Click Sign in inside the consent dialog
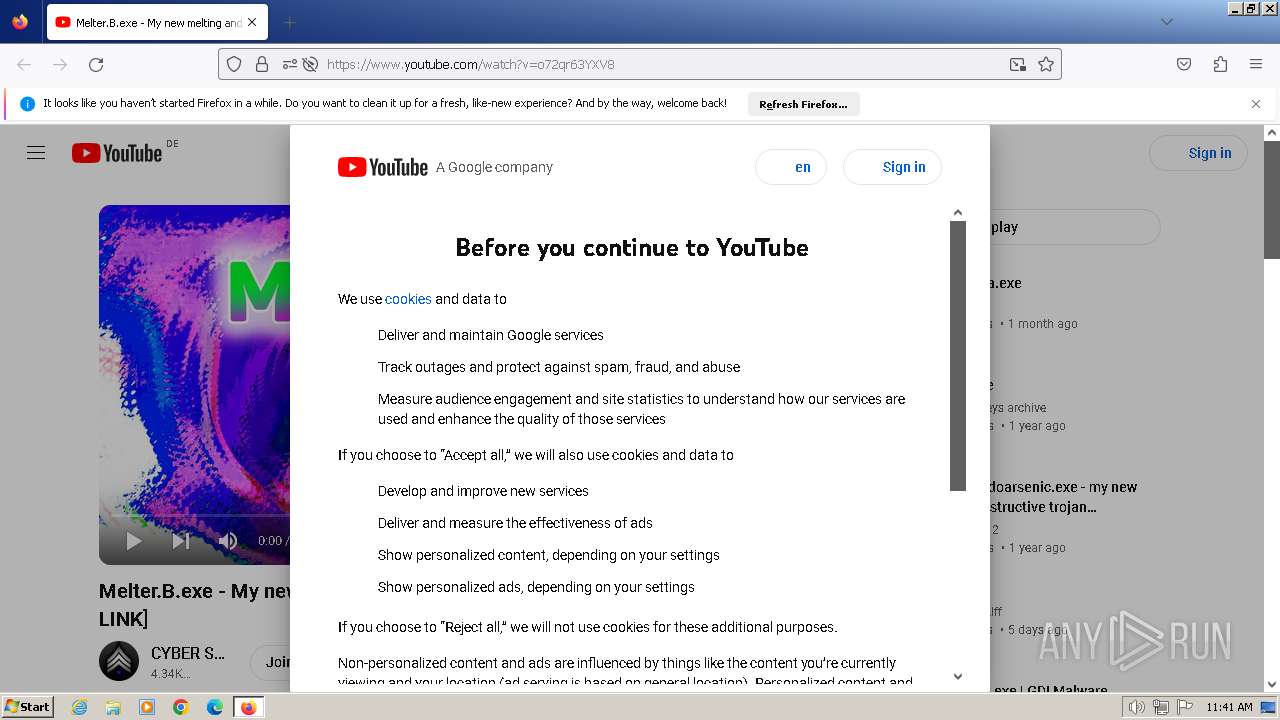The height and width of the screenshot is (720, 1280). point(892,167)
